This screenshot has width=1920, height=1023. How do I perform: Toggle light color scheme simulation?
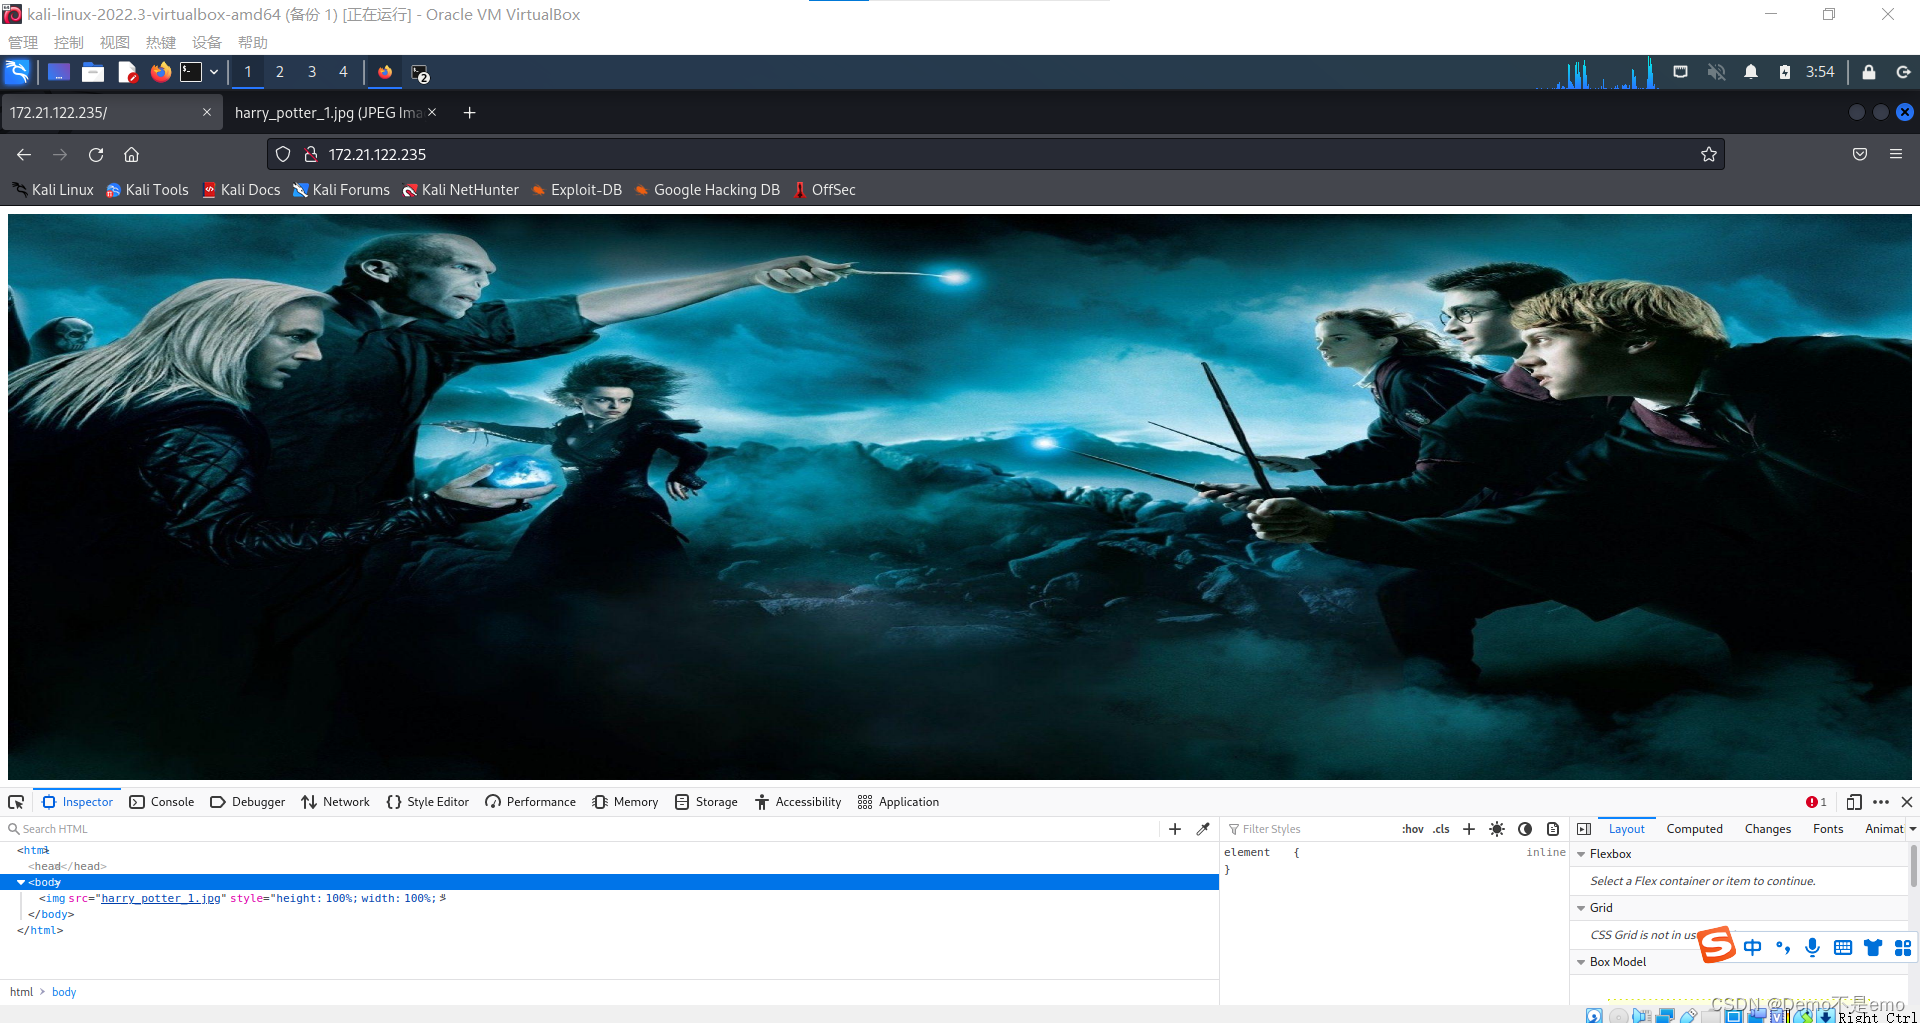(x=1497, y=829)
